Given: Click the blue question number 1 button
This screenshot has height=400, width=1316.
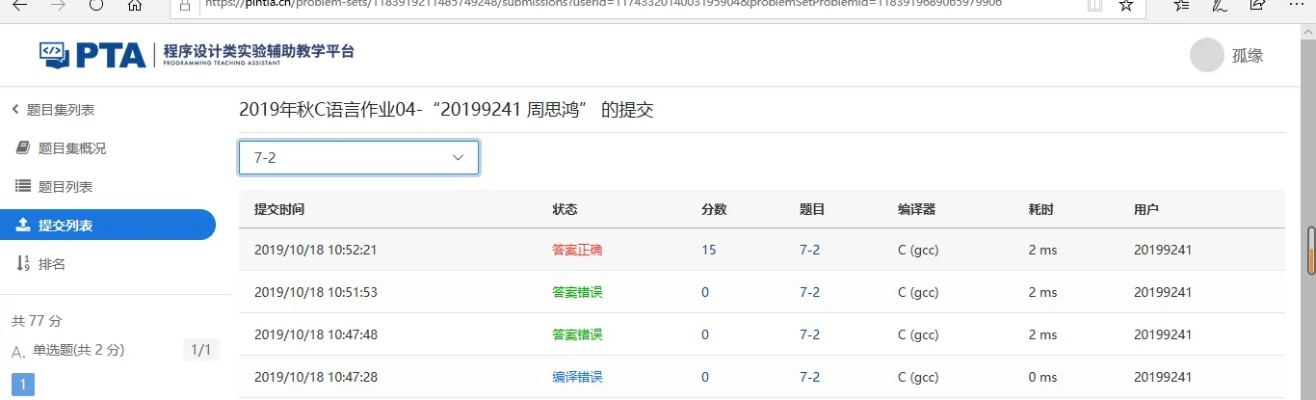Looking at the screenshot, I should coord(23,384).
